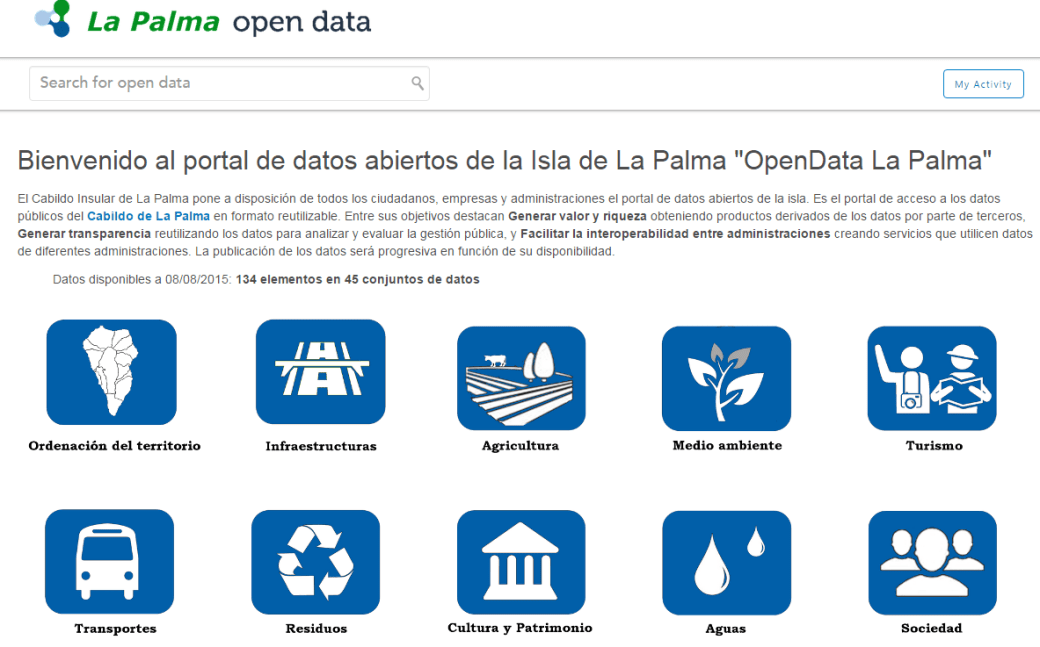The height and width of the screenshot is (647, 1040).
Task: Click the Ordenación del territorio island map icon
Action: click(x=111, y=372)
